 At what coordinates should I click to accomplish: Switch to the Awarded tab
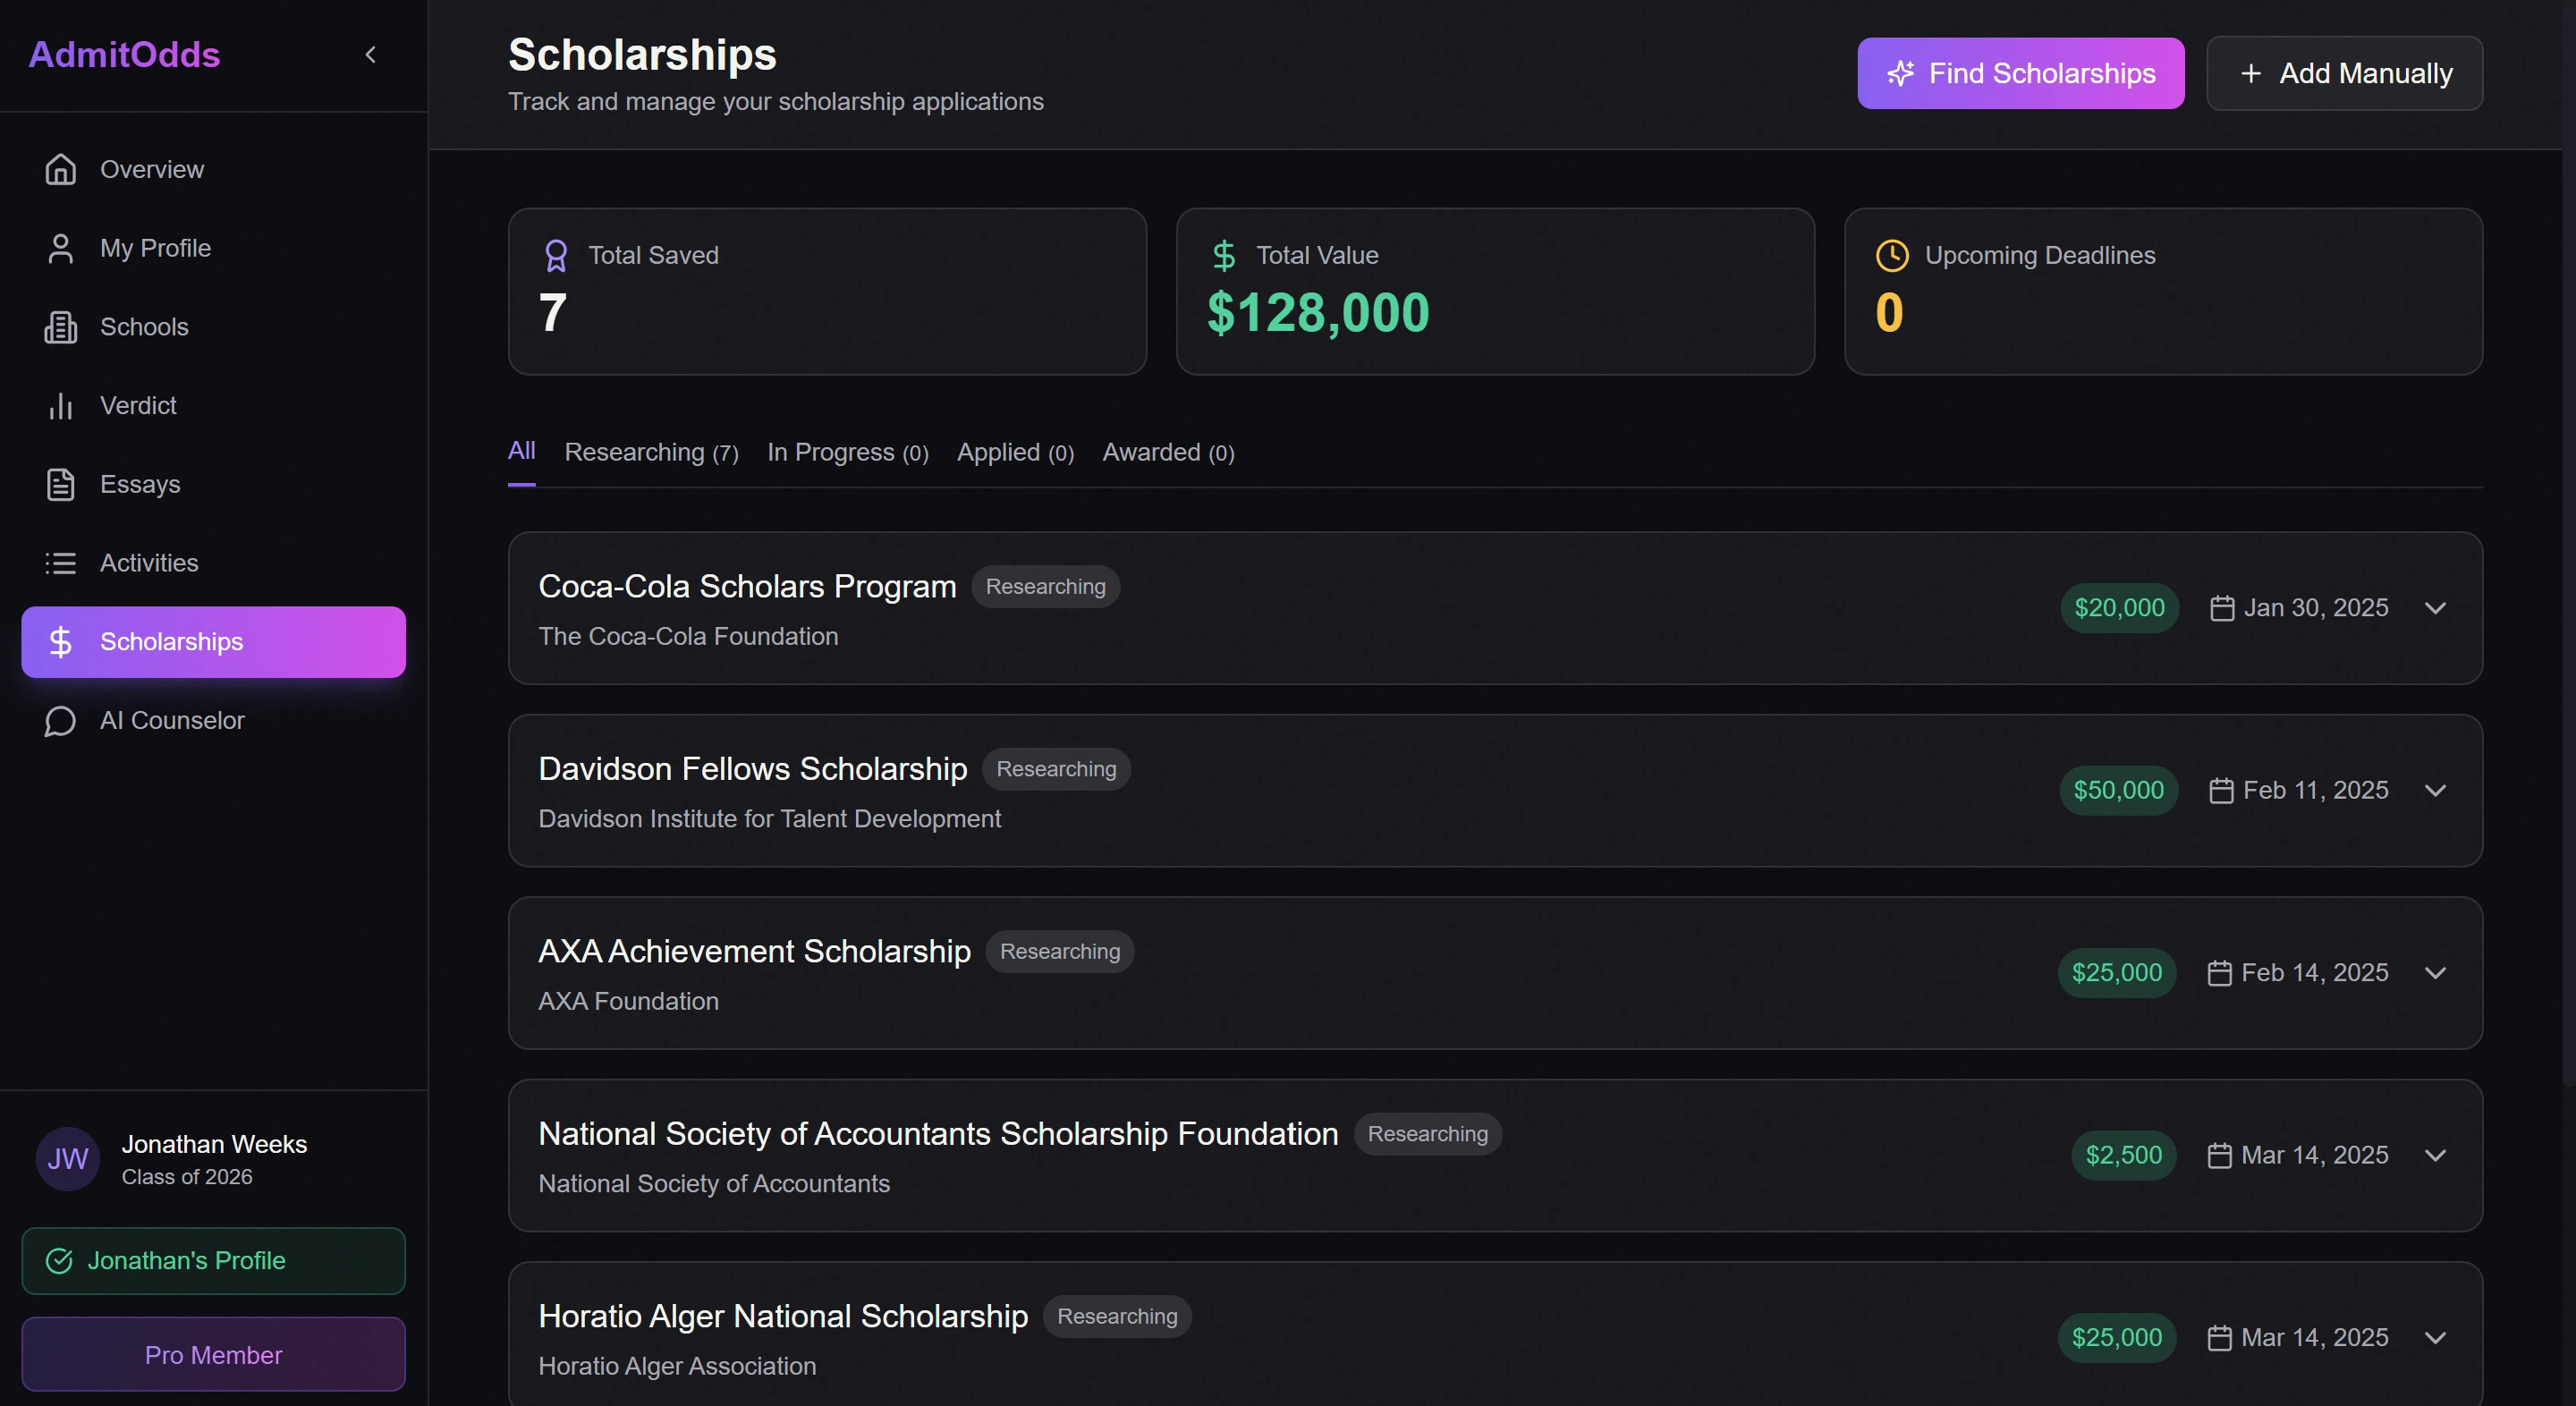[1168, 453]
